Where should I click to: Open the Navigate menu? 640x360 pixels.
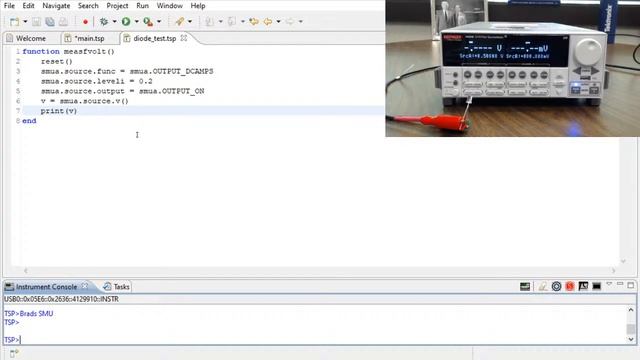click(x=56, y=6)
